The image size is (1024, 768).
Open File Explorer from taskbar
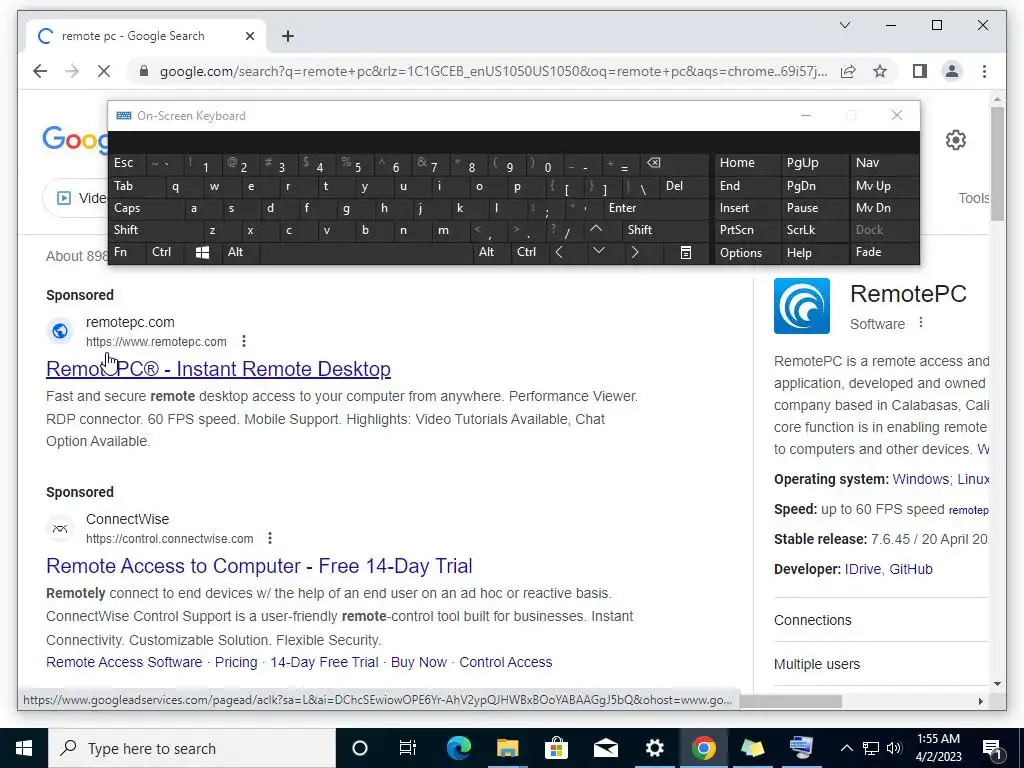(507, 748)
